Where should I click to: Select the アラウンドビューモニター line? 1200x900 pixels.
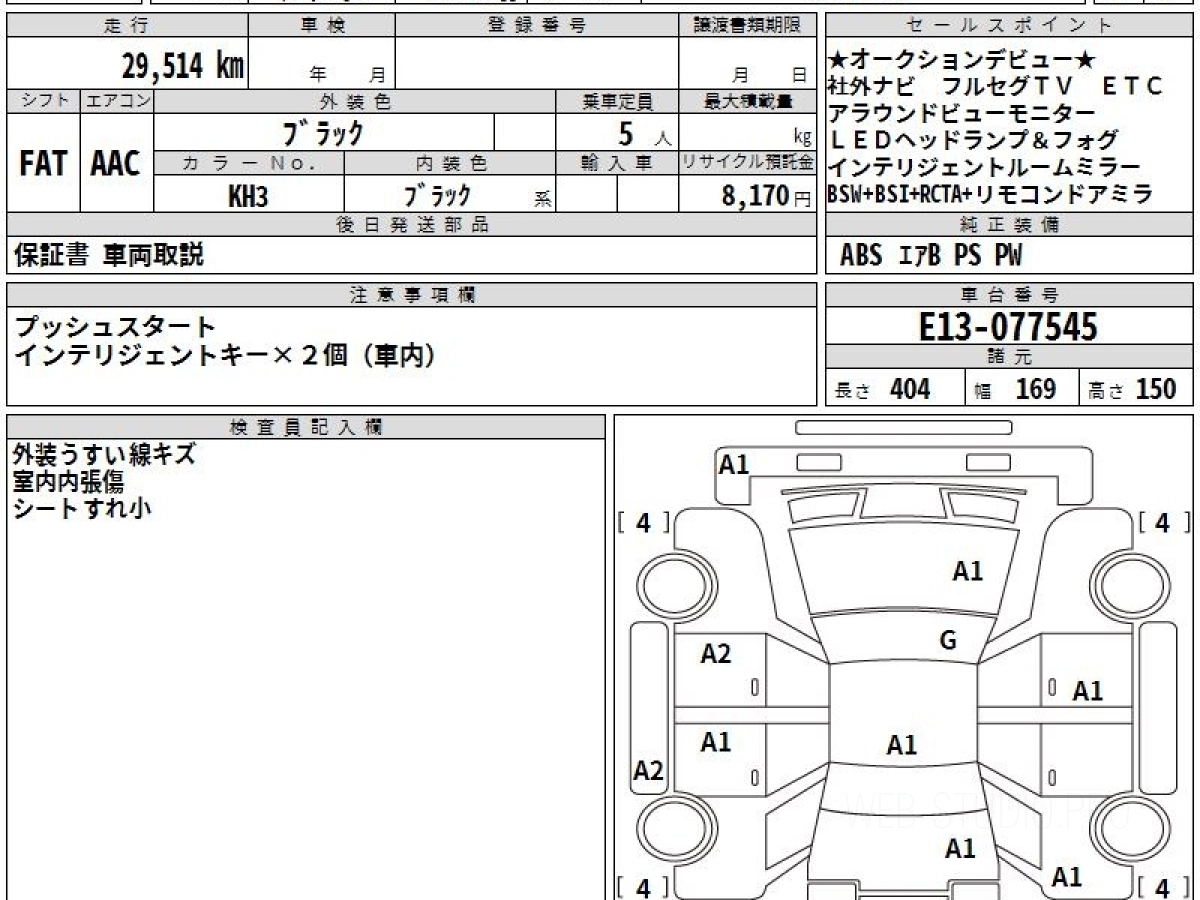point(962,113)
